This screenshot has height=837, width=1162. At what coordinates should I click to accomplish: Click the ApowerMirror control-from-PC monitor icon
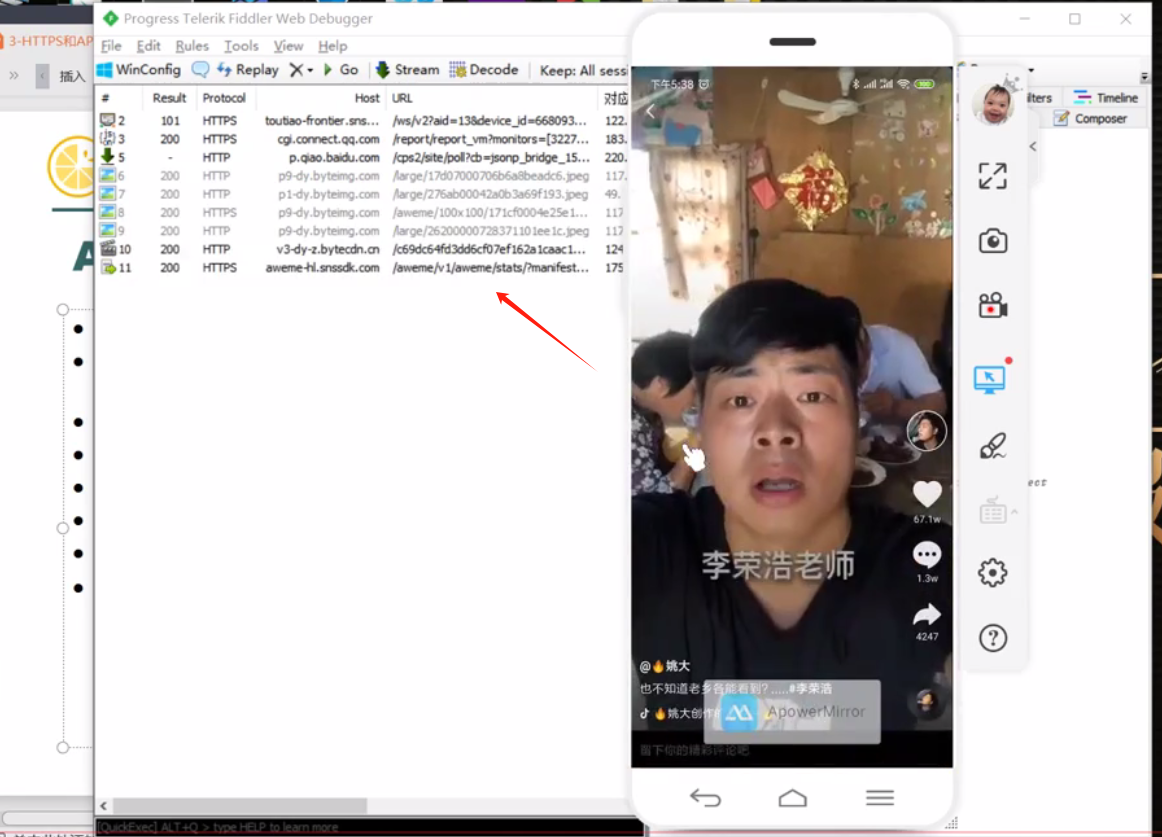(x=990, y=379)
